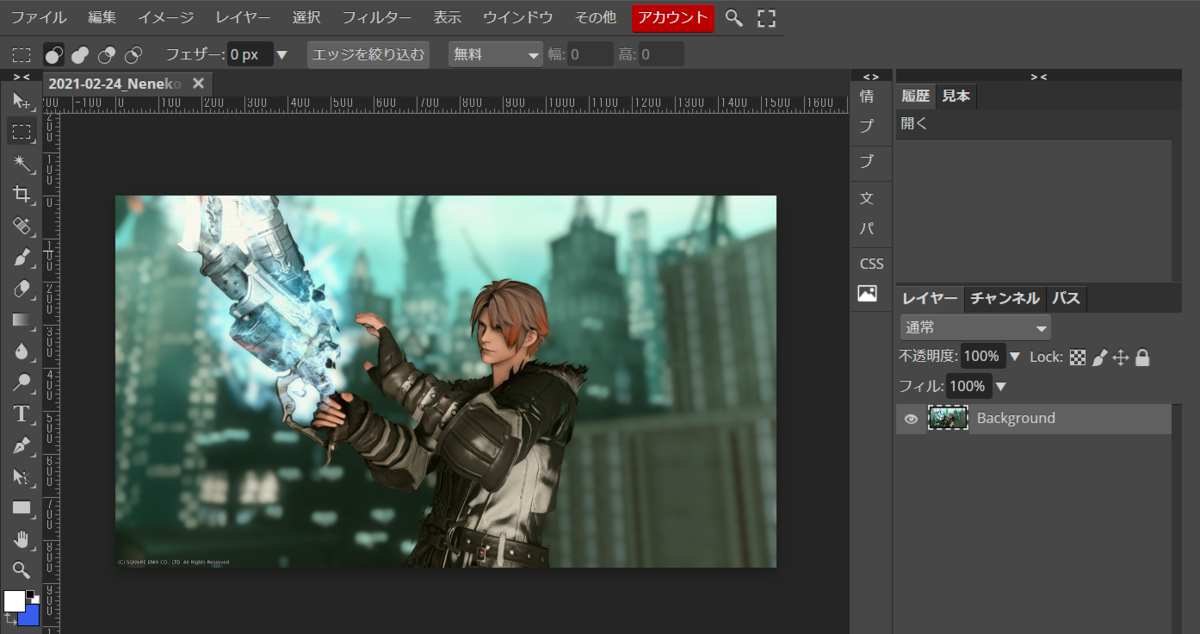Open the フィル fill slider arrow
Viewport: 1200px width, 634px height.
pyautogui.click(x=1001, y=386)
